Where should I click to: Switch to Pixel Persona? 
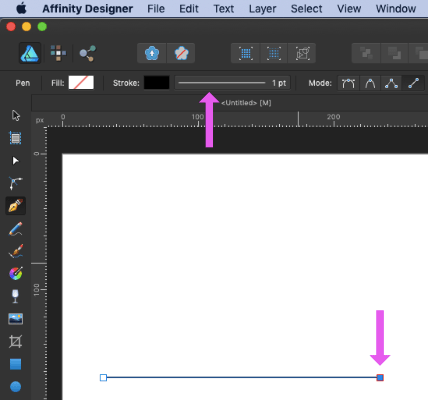(x=58, y=53)
